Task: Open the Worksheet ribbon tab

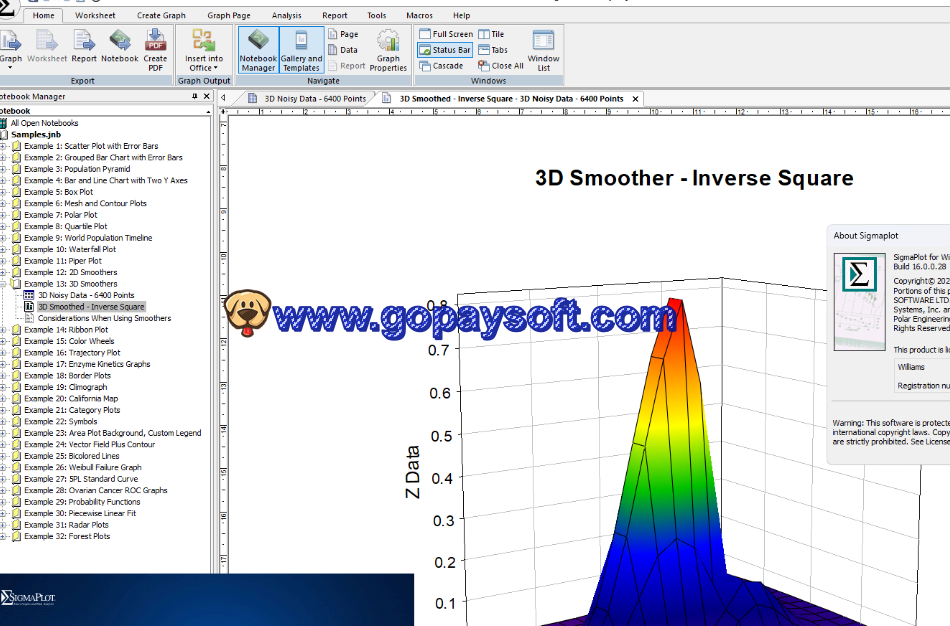Action: (x=95, y=15)
